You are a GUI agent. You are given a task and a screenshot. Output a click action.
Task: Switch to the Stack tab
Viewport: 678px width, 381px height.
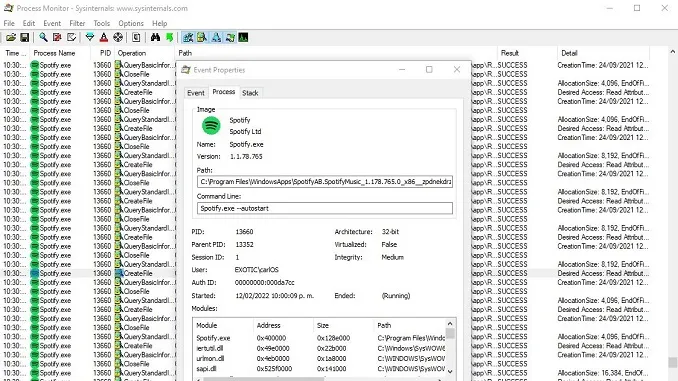[x=250, y=93]
